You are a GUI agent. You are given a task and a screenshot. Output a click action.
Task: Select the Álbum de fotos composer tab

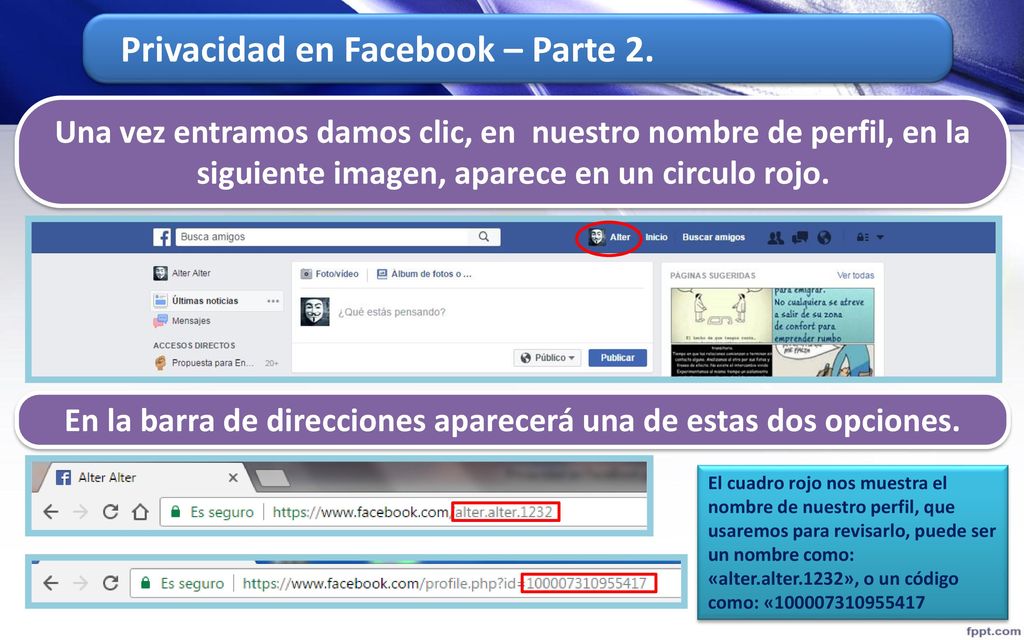click(424, 274)
